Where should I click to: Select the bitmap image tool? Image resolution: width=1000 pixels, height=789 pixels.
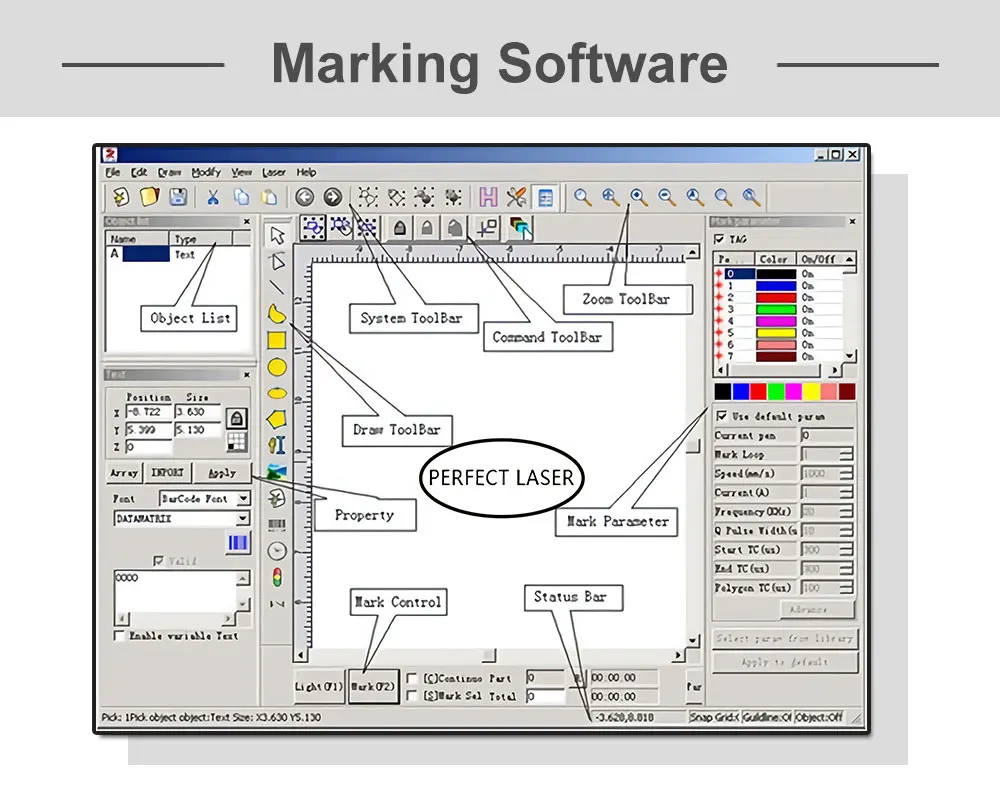[x=277, y=471]
